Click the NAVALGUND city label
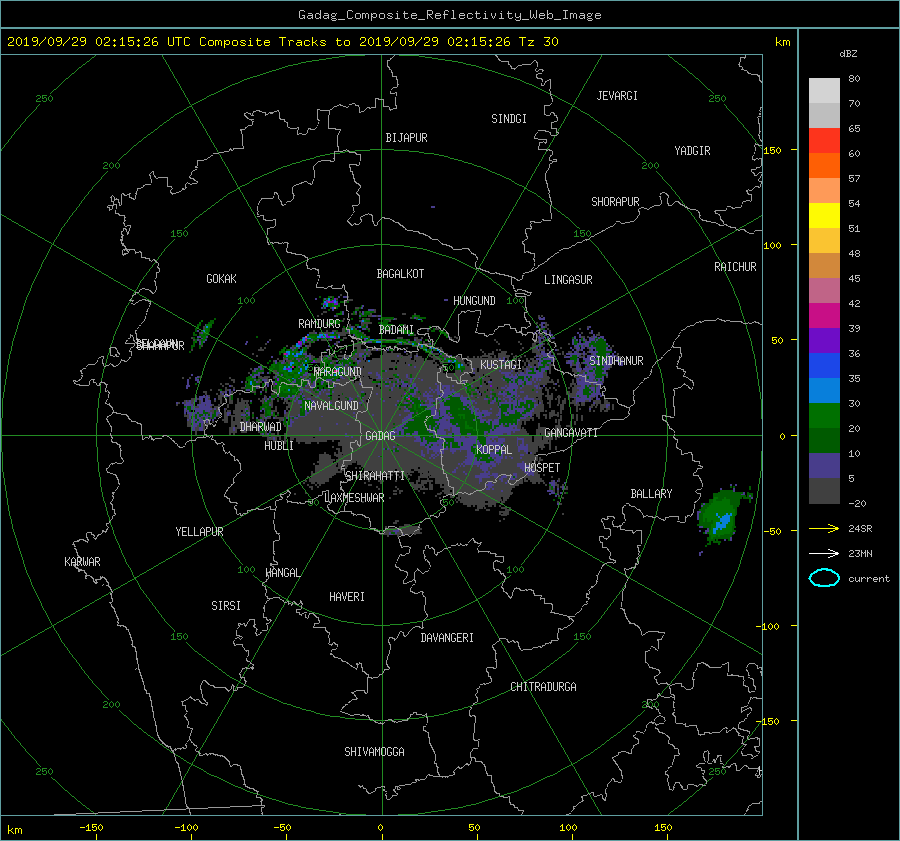Image resolution: width=900 pixels, height=841 pixels. tap(331, 406)
